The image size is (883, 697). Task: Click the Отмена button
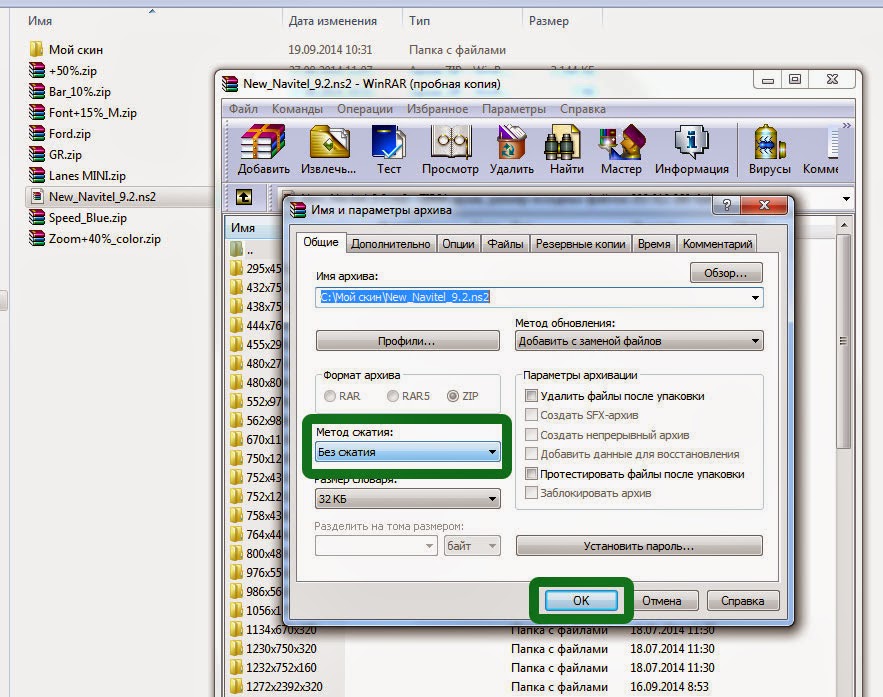662,601
